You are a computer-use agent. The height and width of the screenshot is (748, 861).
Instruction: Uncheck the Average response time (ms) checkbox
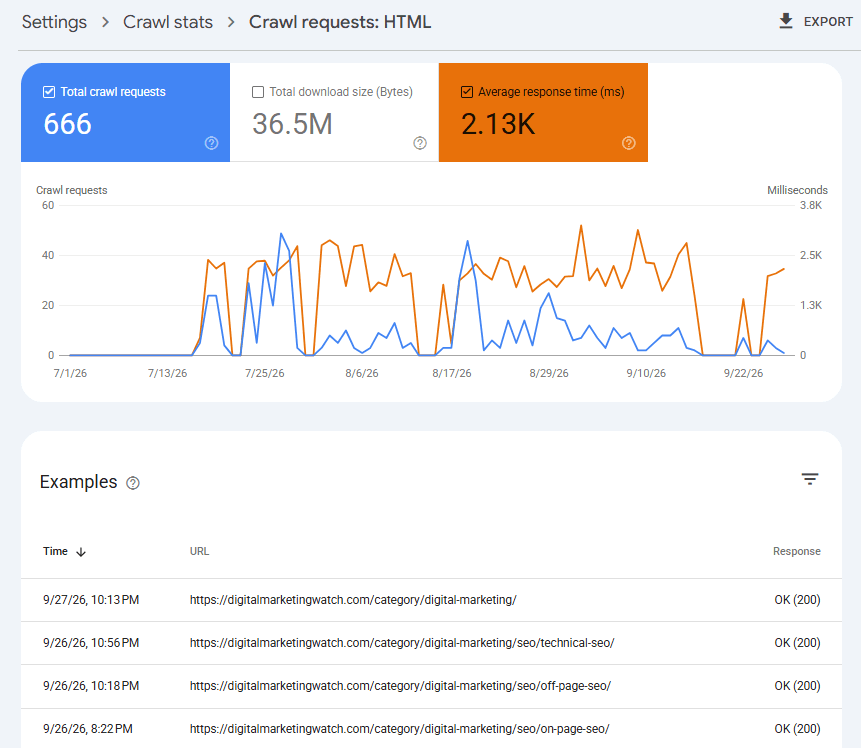[x=467, y=92]
